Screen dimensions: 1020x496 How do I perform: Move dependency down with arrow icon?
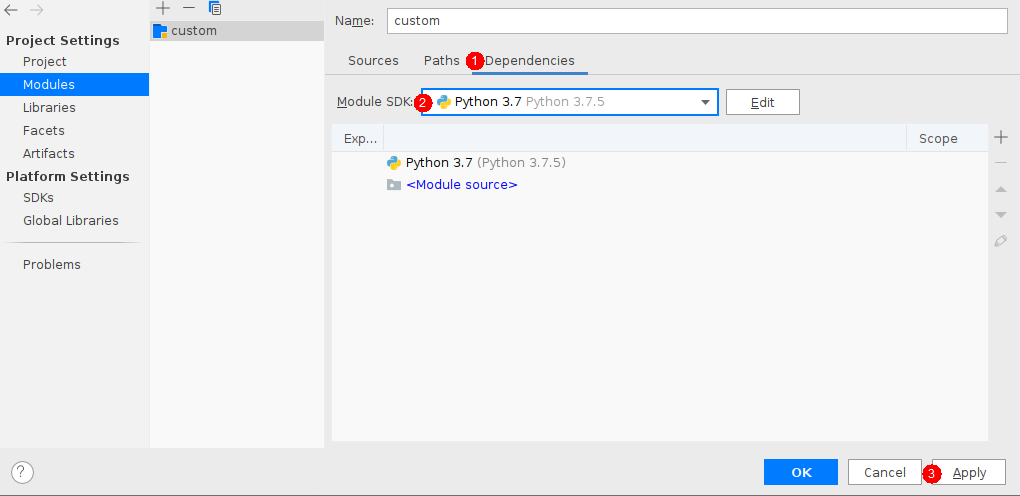(1001, 215)
